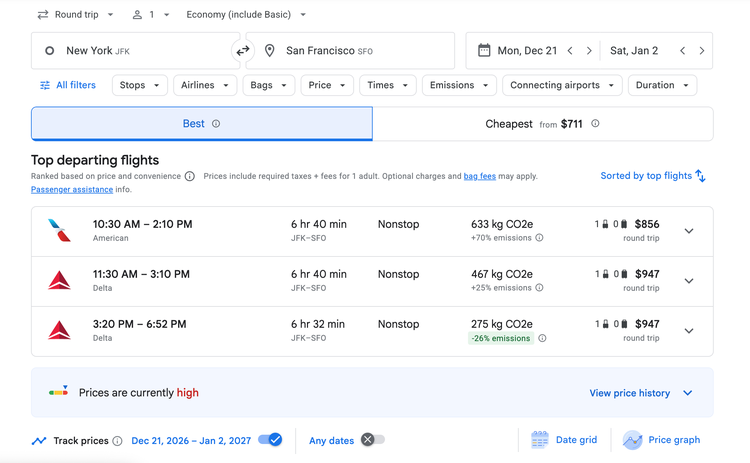Switch to the Cheapest tab
This screenshot has width=750, height=463.
(542, 124)
